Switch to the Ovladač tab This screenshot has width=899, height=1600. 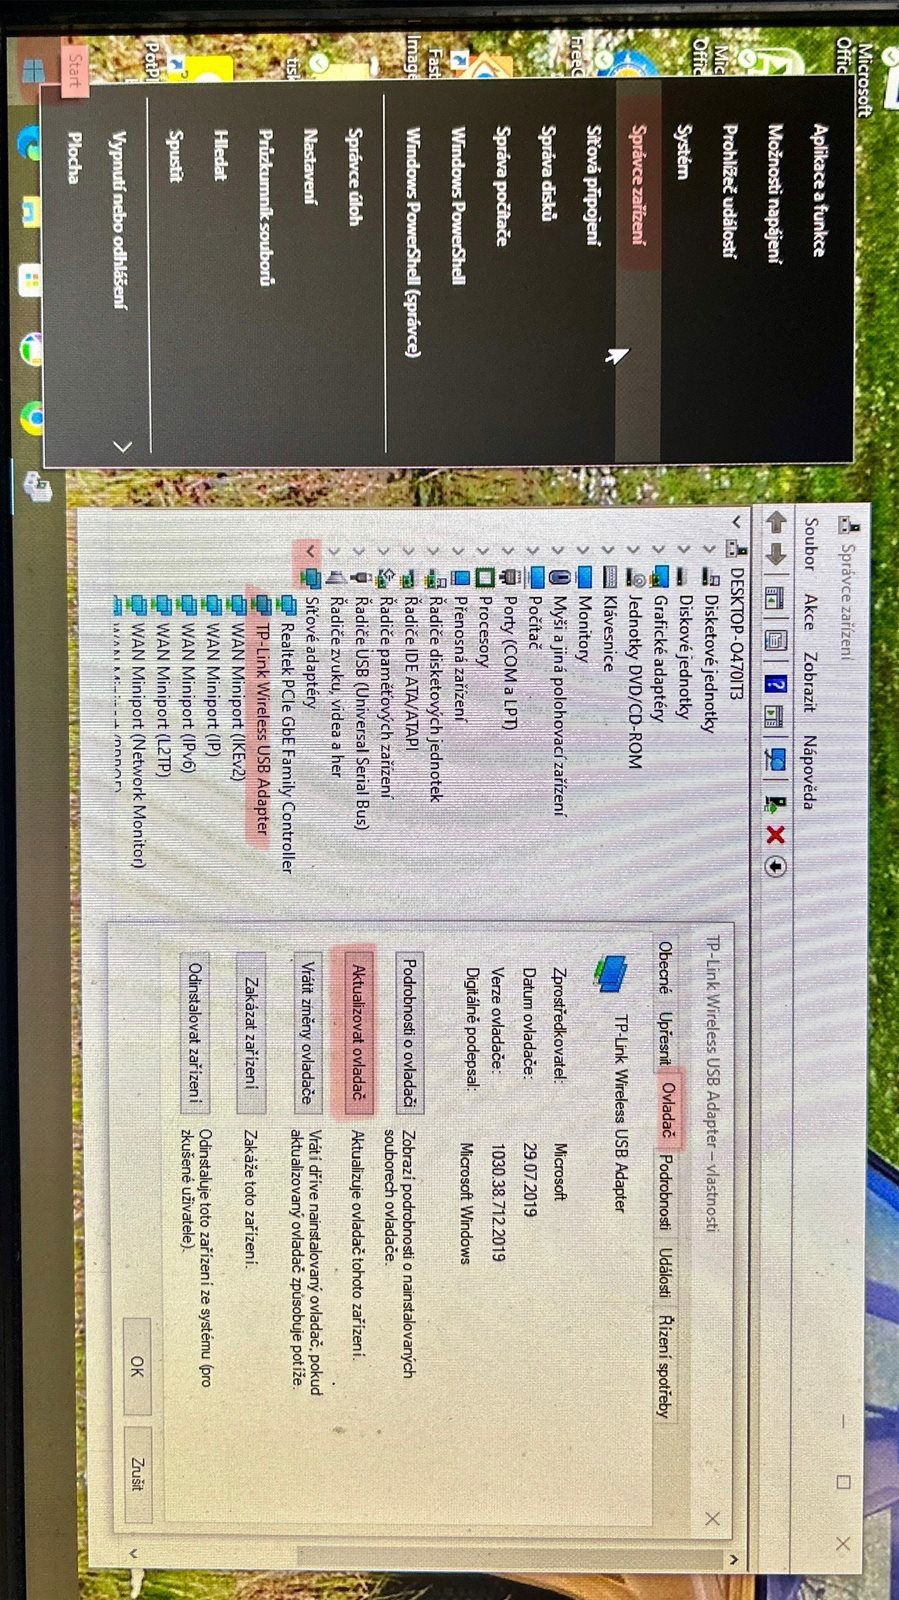click(669, 1110)
